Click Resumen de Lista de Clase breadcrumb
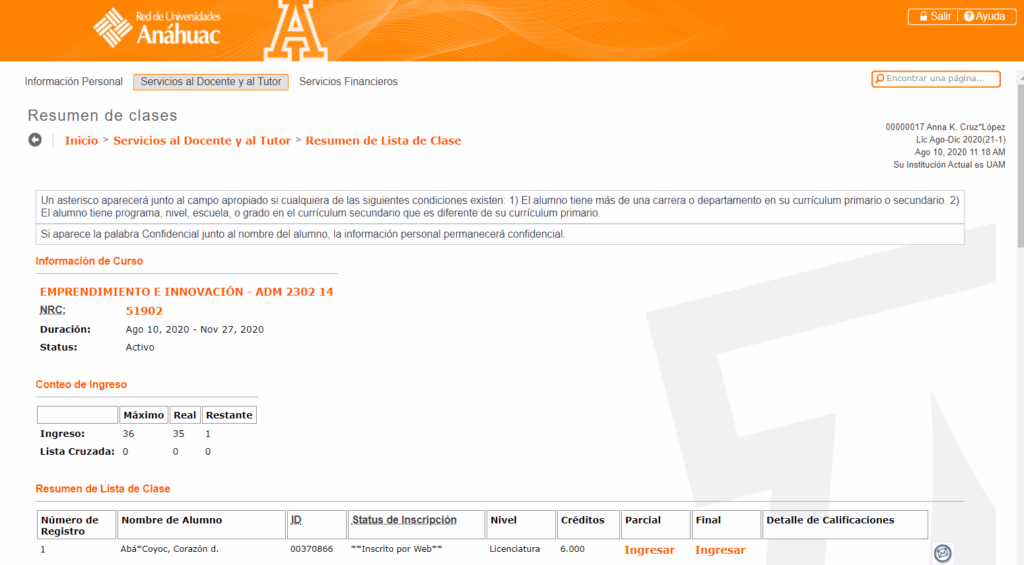 [x=383, y=141]
